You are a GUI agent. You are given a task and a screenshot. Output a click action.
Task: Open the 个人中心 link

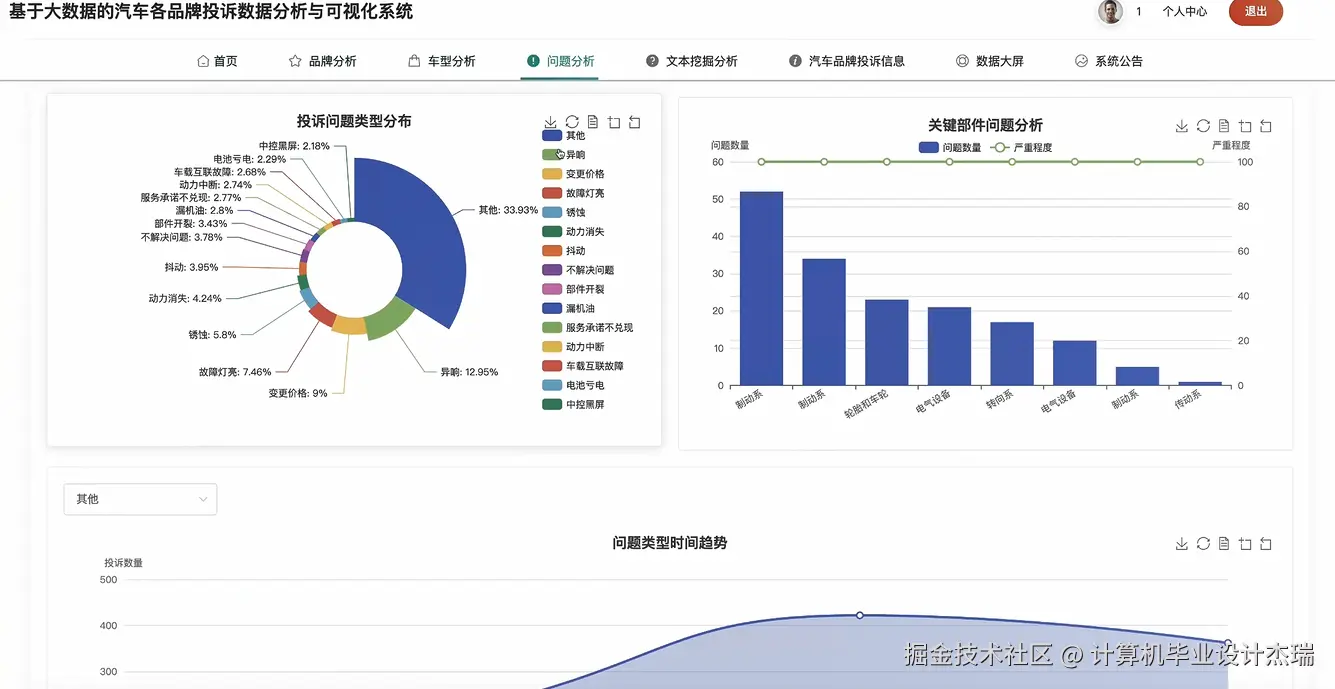[x=1184, y=12]
